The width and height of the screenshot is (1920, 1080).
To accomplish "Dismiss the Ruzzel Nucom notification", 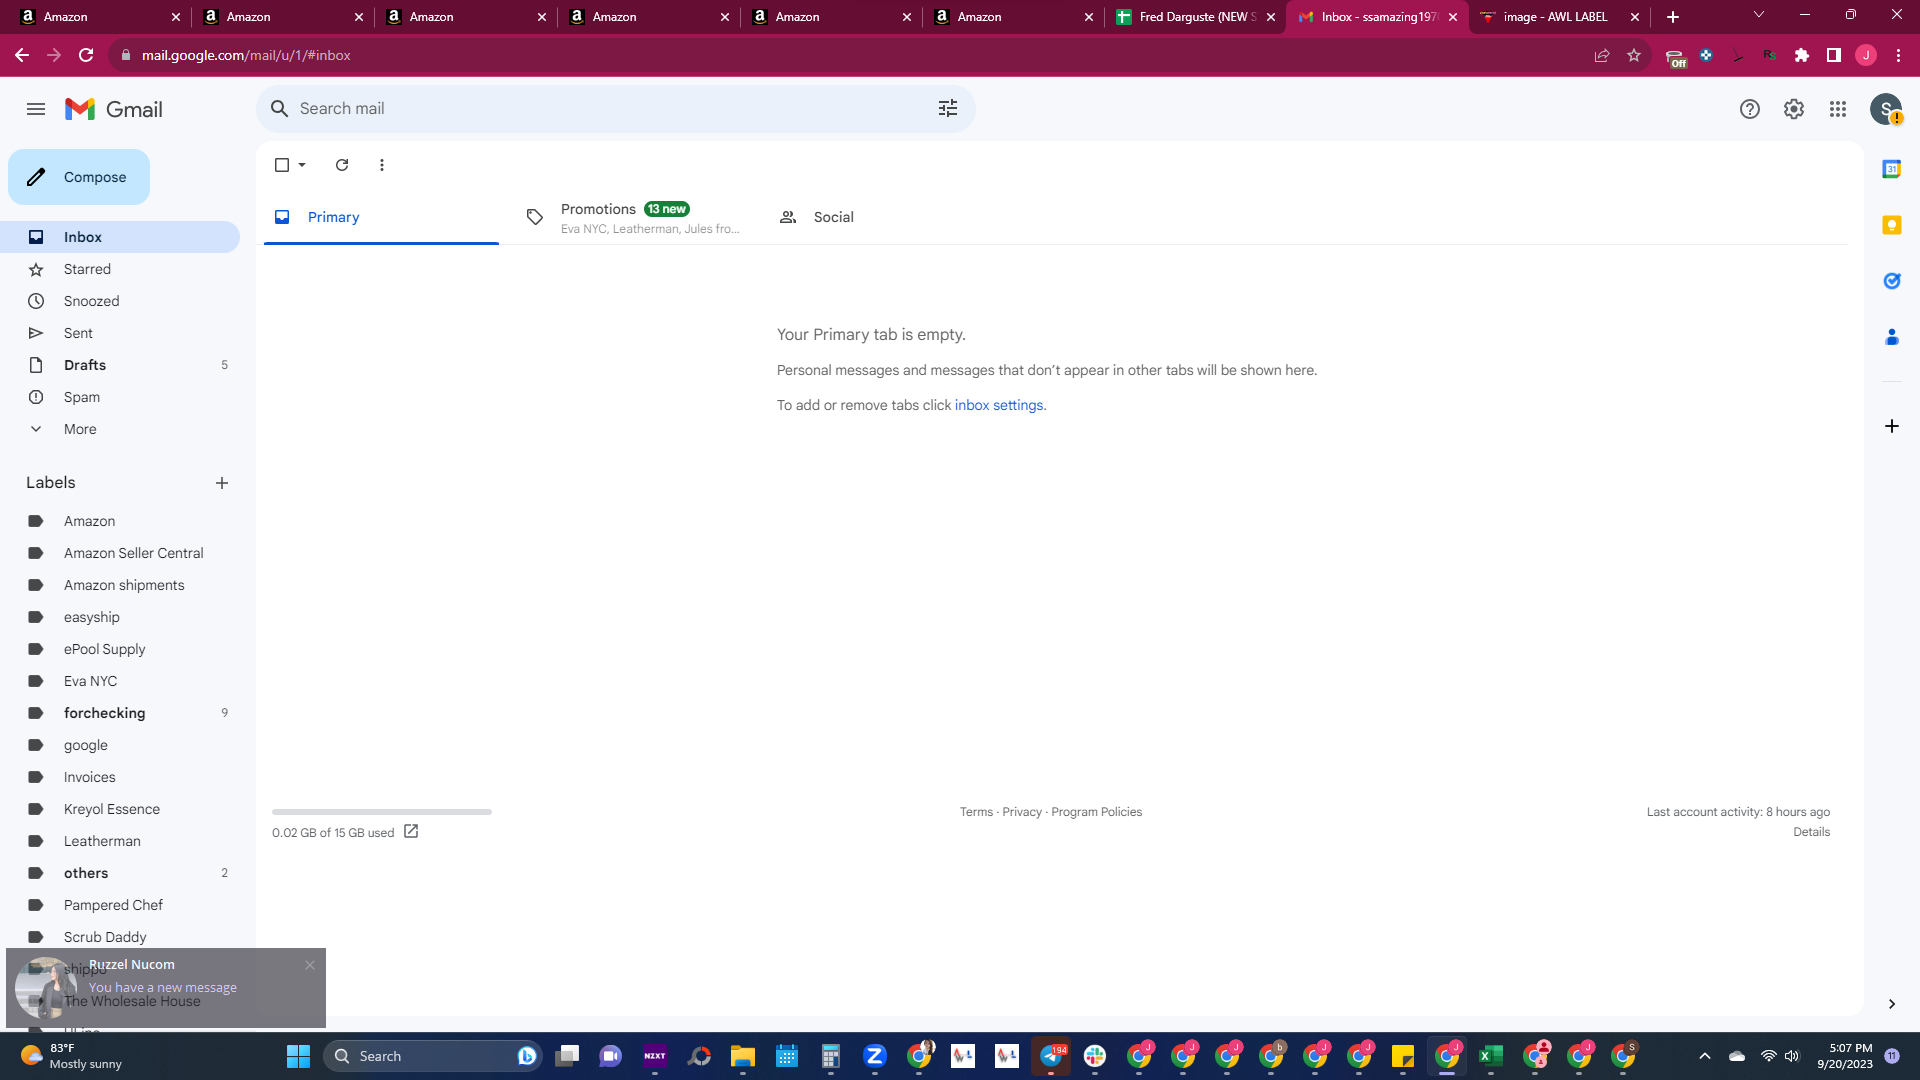I will tap(310, 965).
